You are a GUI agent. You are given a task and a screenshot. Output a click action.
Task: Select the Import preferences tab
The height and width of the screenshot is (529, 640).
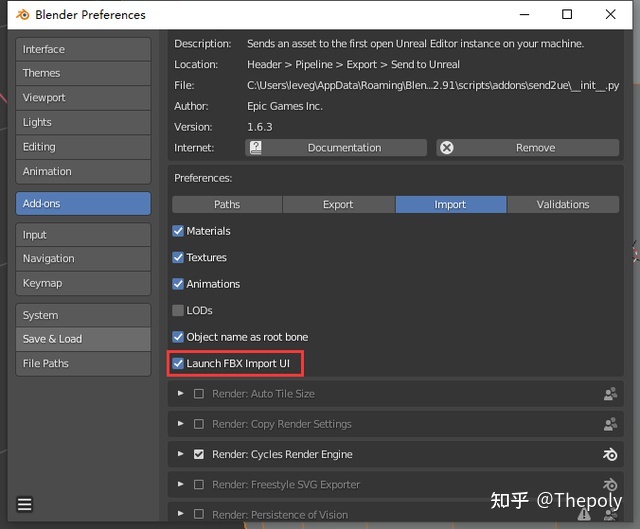point(451,204)
